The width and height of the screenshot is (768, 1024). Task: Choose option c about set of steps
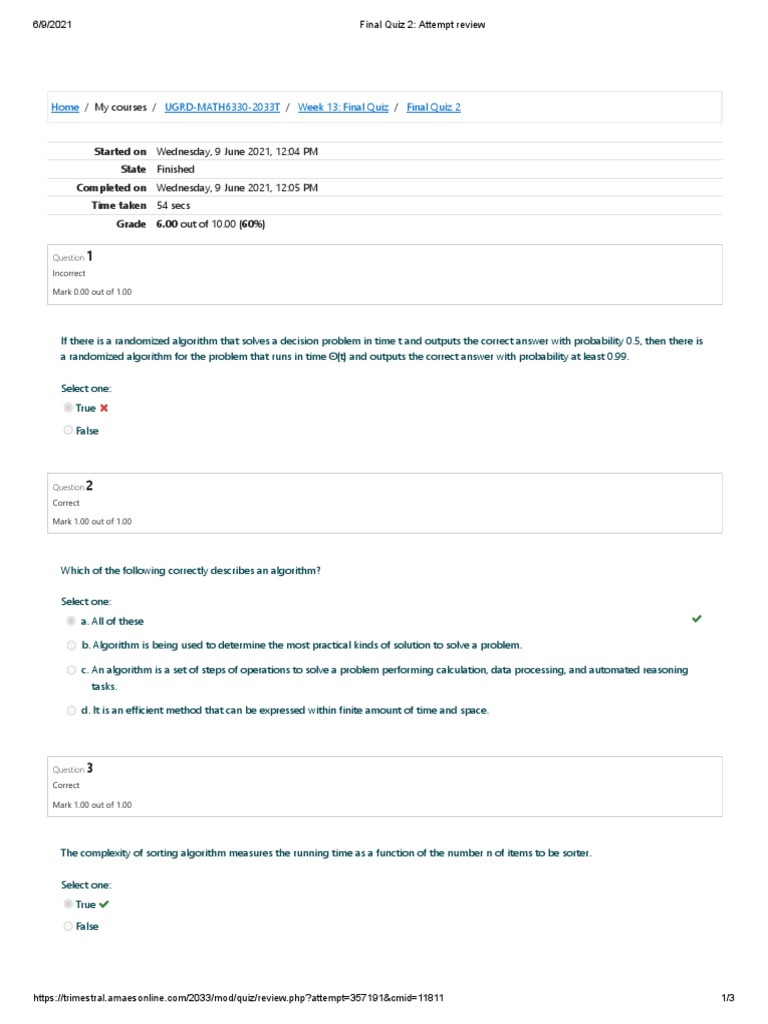(71, 670)
